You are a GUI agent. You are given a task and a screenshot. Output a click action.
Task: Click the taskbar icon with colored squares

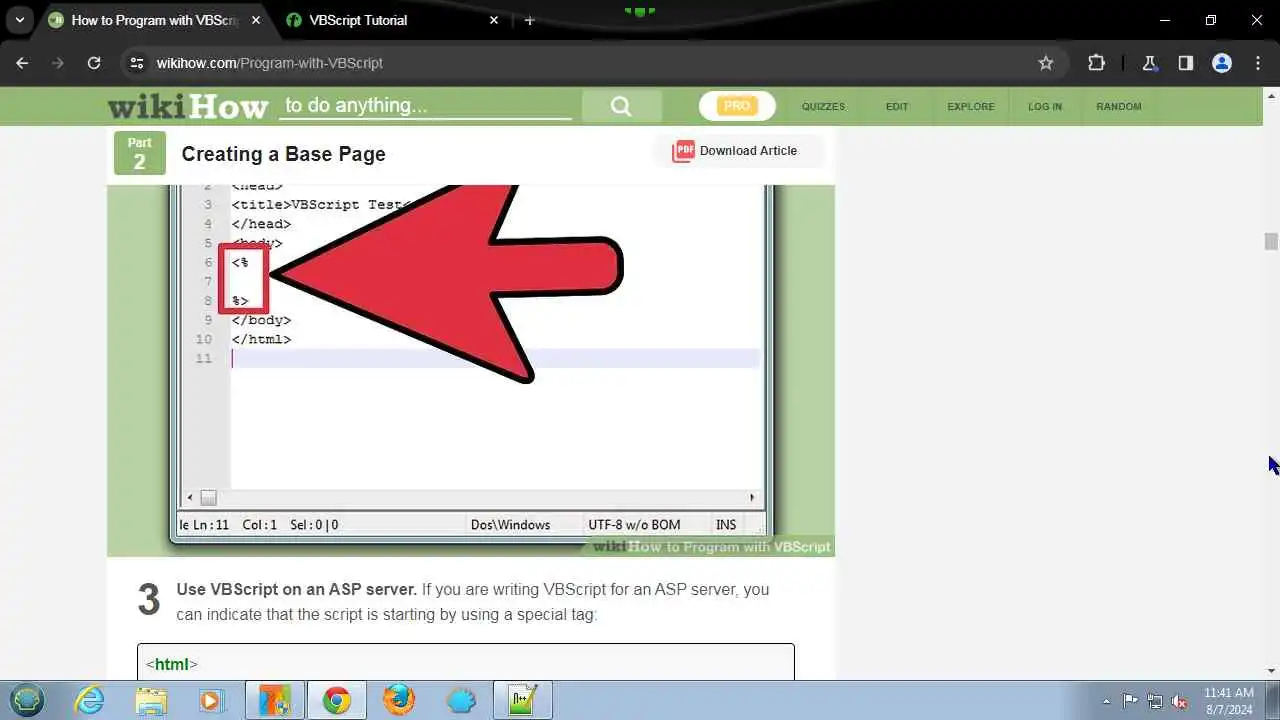(x=274, y=700)
